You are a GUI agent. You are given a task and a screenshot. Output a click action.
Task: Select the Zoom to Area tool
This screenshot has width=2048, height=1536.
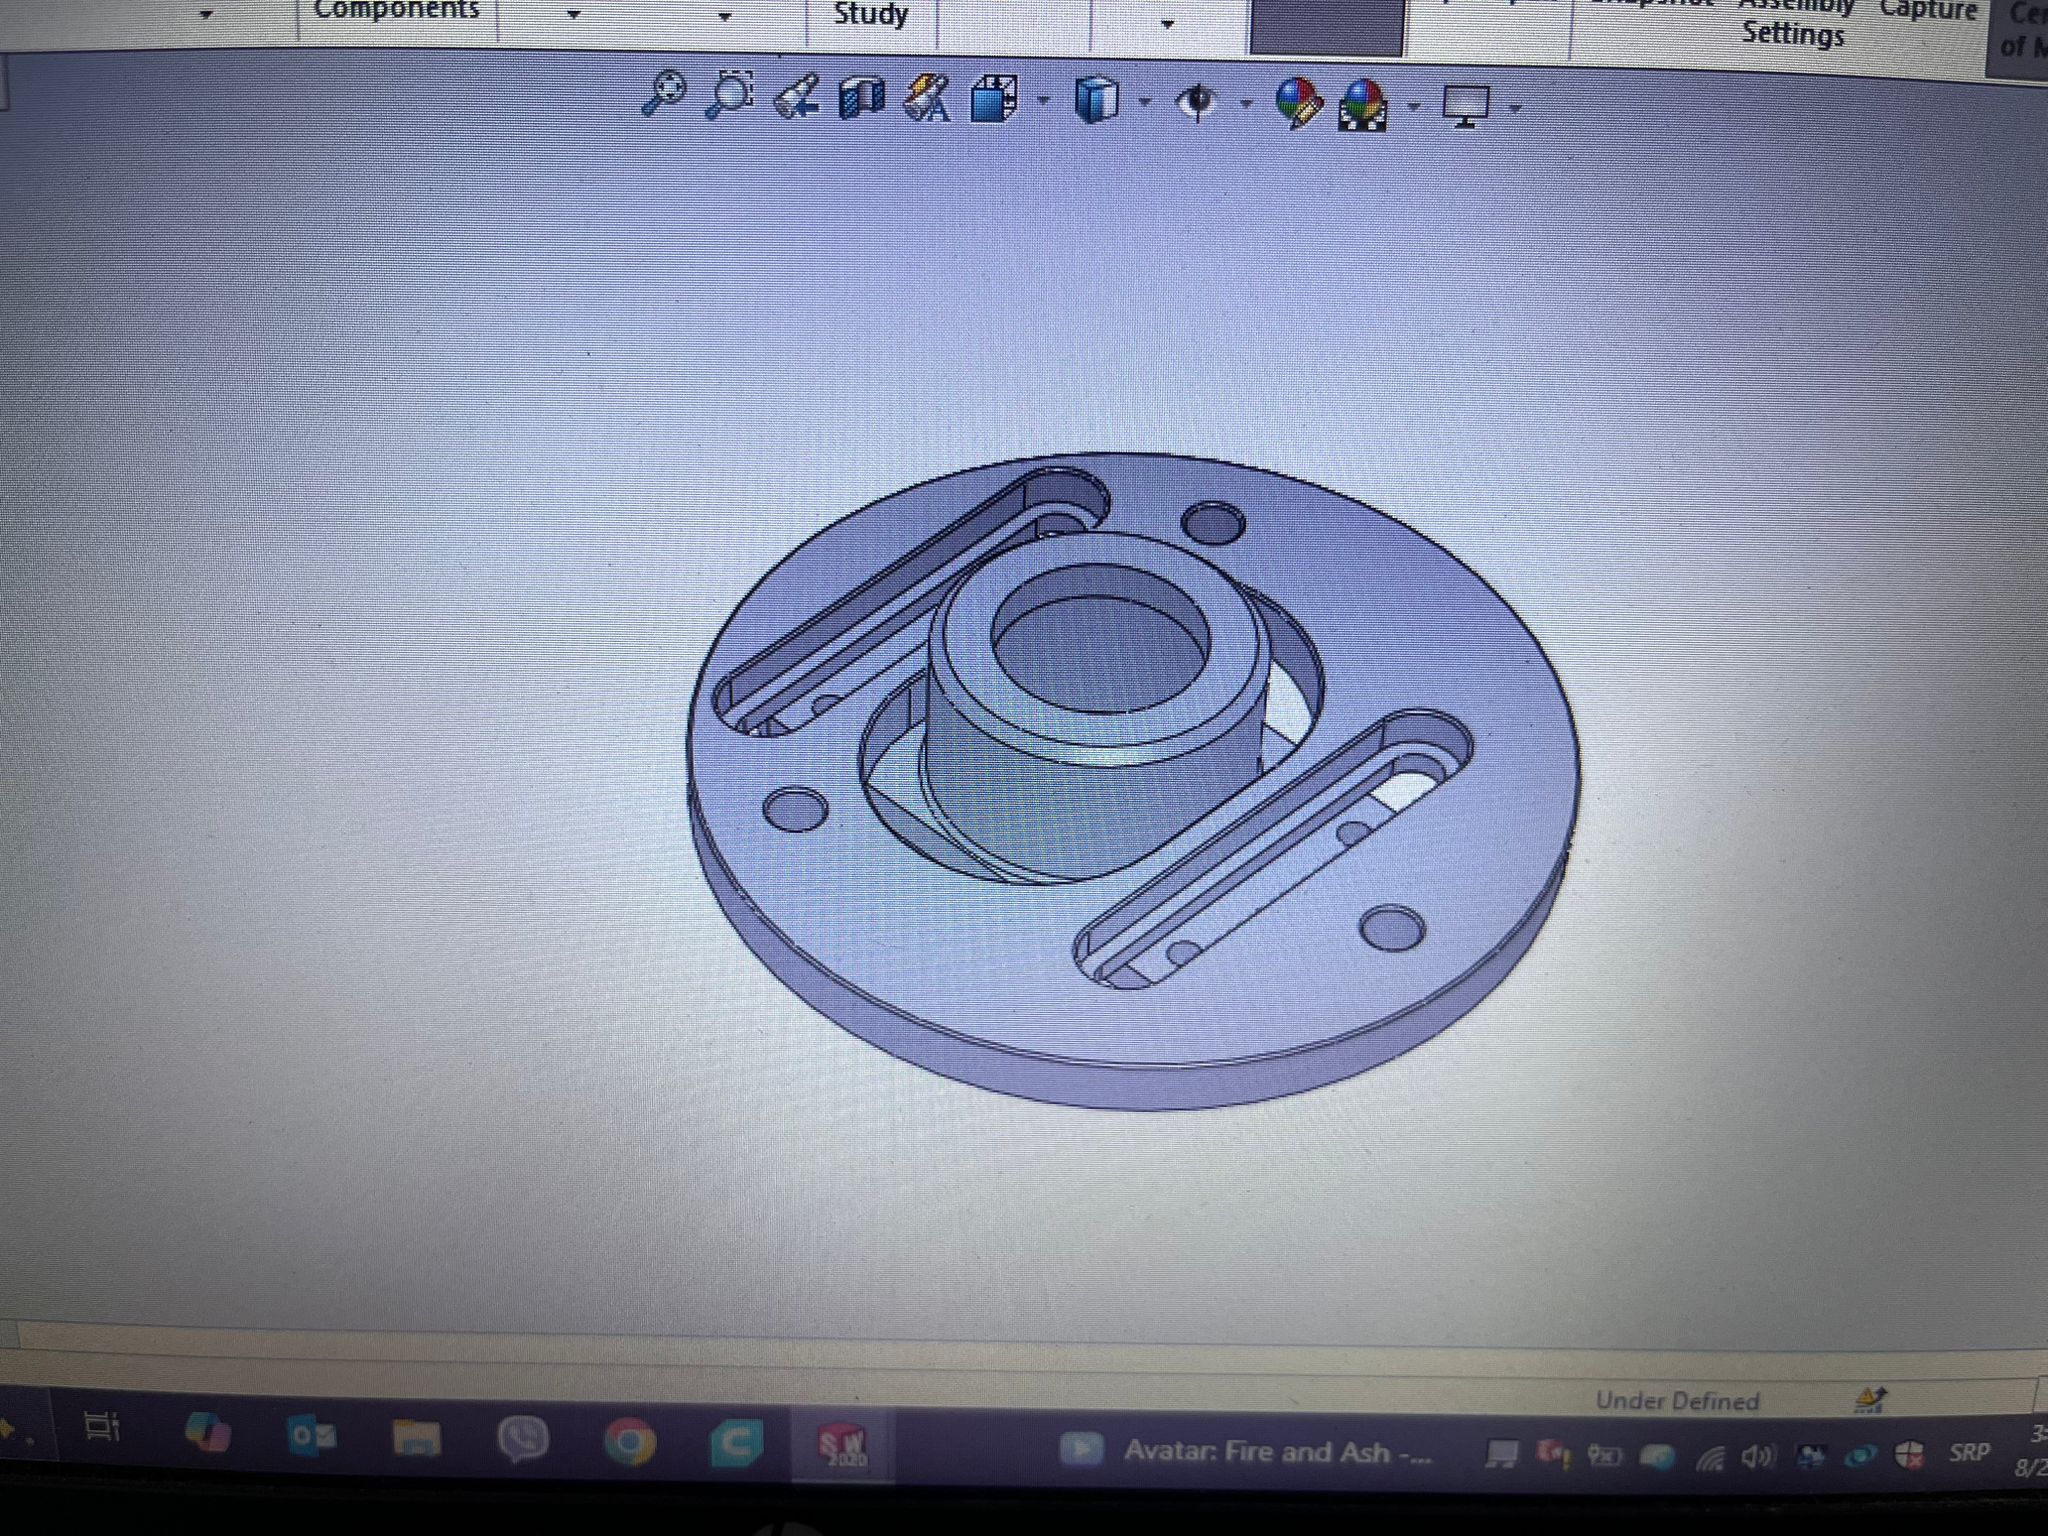[730, 96]
